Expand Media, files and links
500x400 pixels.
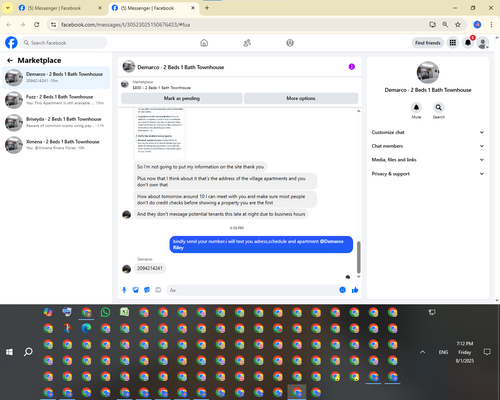click(428, 160)
